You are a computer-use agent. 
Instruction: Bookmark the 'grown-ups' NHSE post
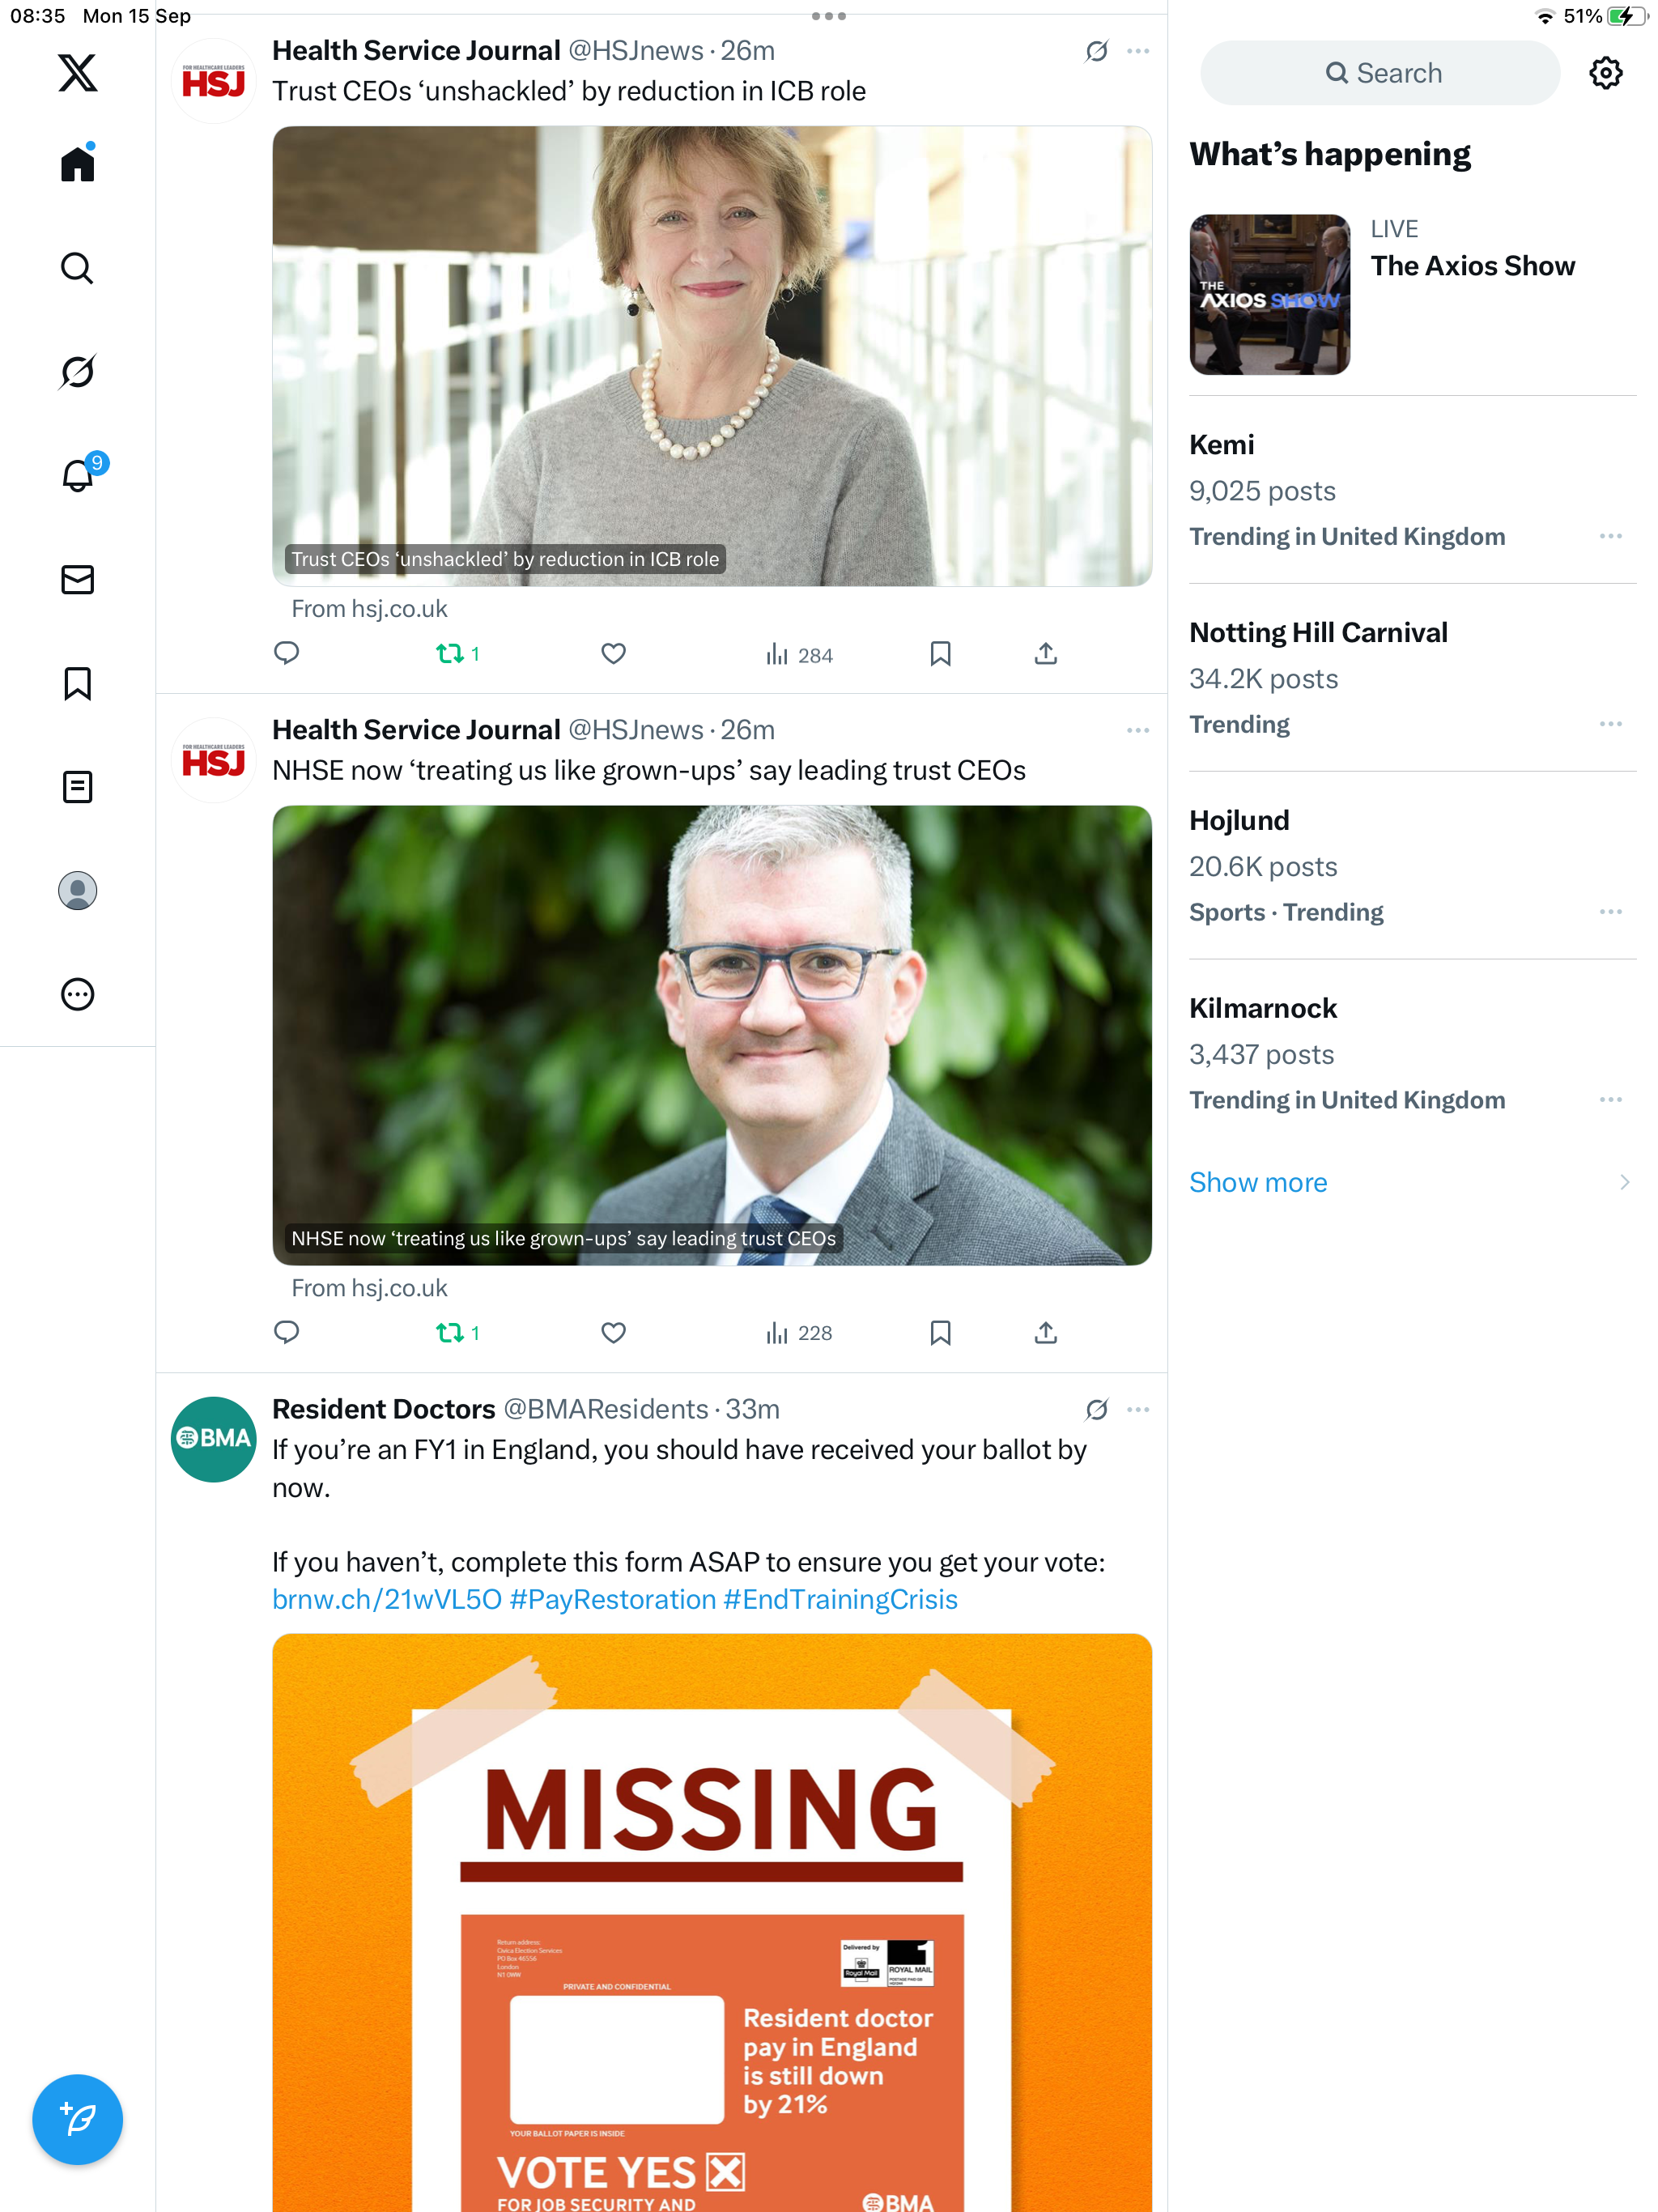tap(940, 1333)
